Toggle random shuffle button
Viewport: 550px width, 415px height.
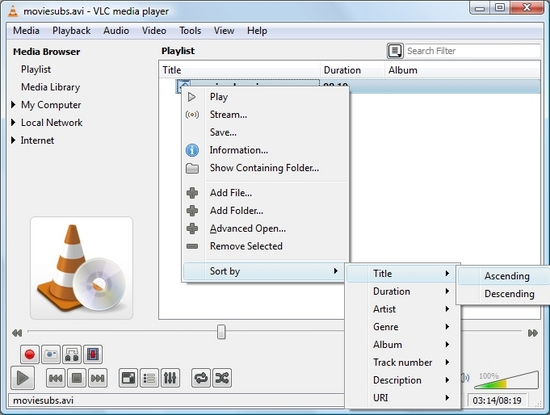(x=222, y=378)
